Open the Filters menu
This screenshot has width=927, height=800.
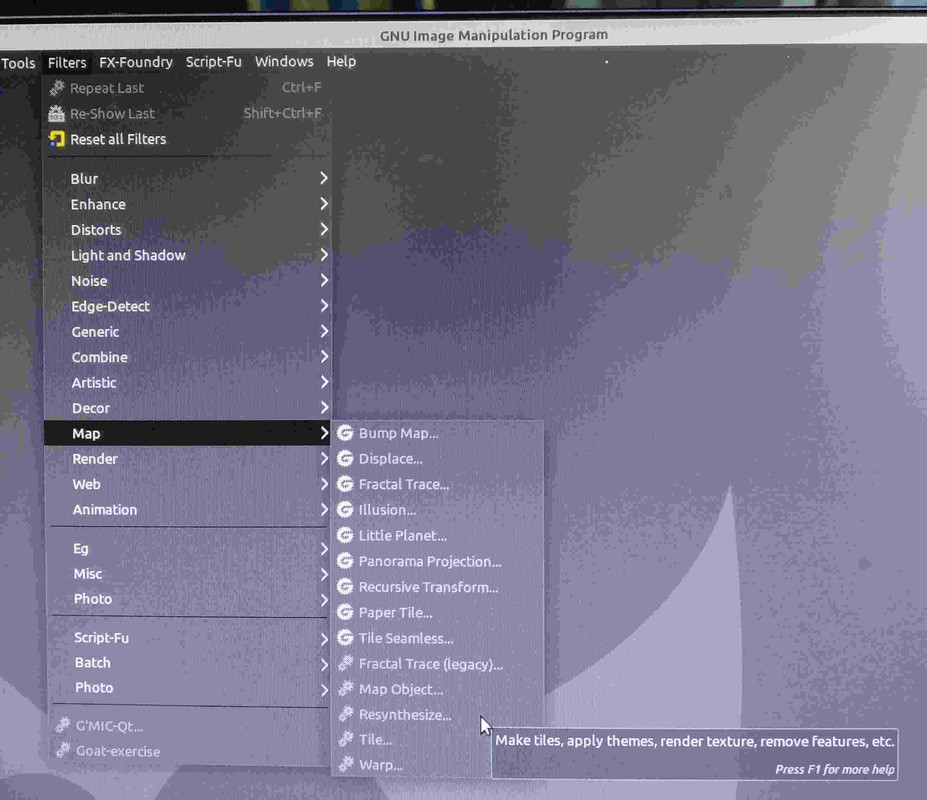67,63
